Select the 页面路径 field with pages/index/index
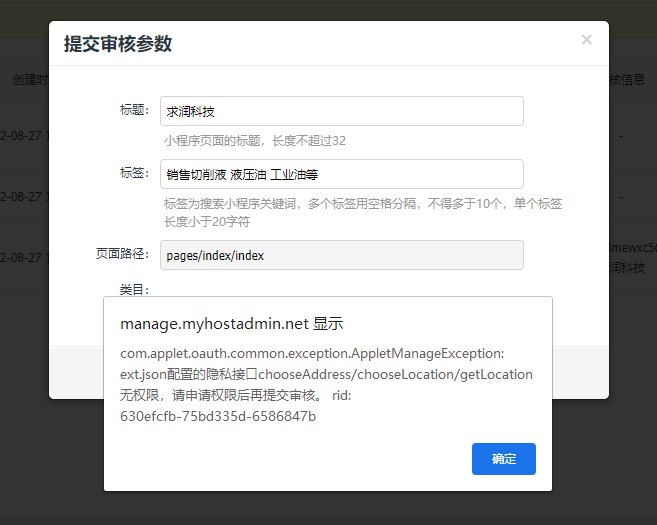The image size is (657, 525). (x=341, y=255)
